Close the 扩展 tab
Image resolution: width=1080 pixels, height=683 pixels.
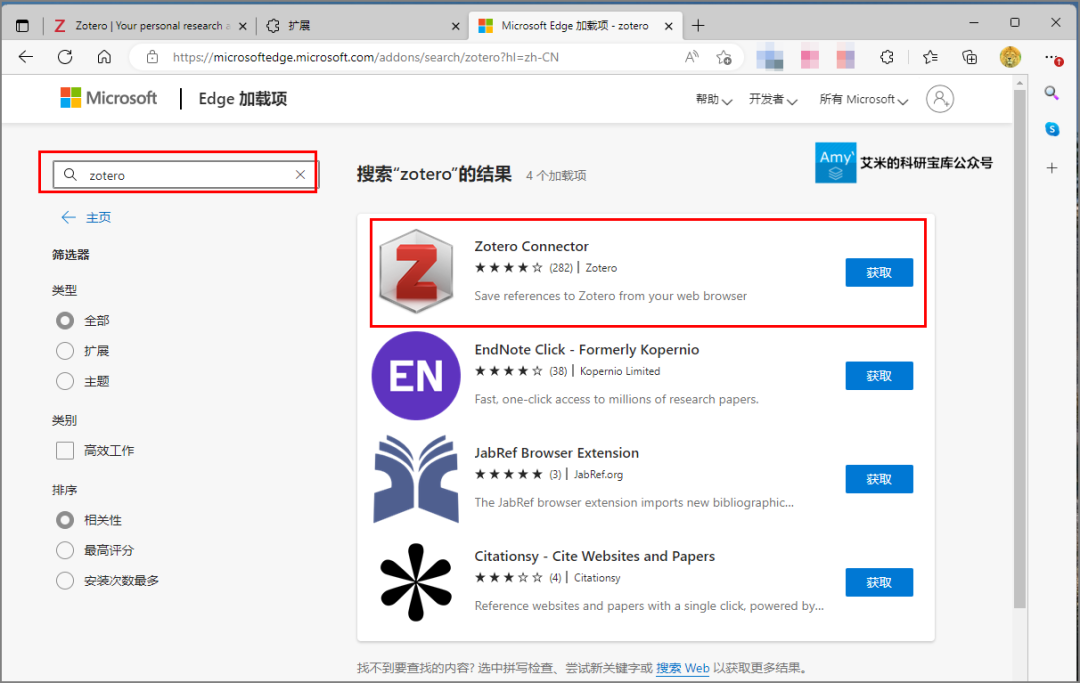[455, 26]
